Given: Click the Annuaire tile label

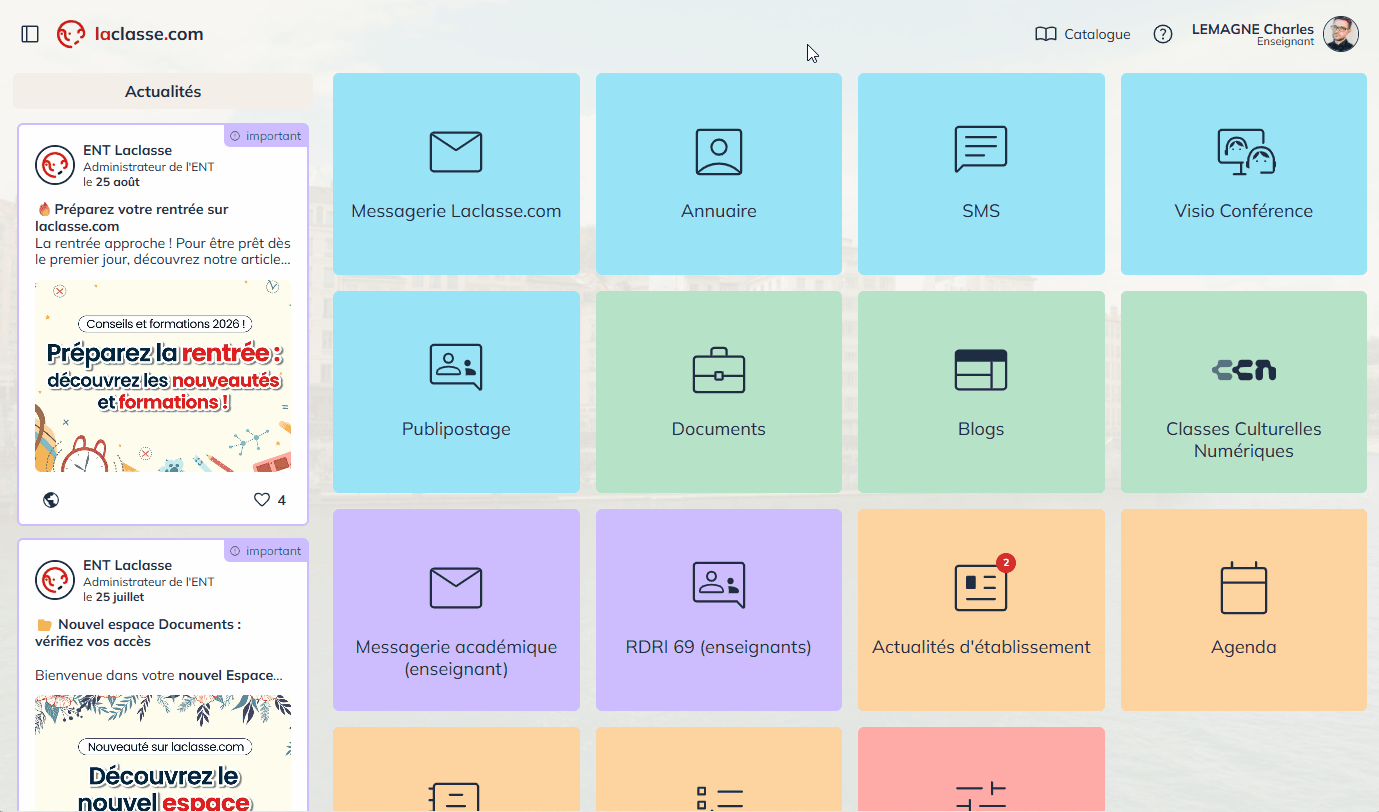Looking at the screenshot, I should click(719, 211).
